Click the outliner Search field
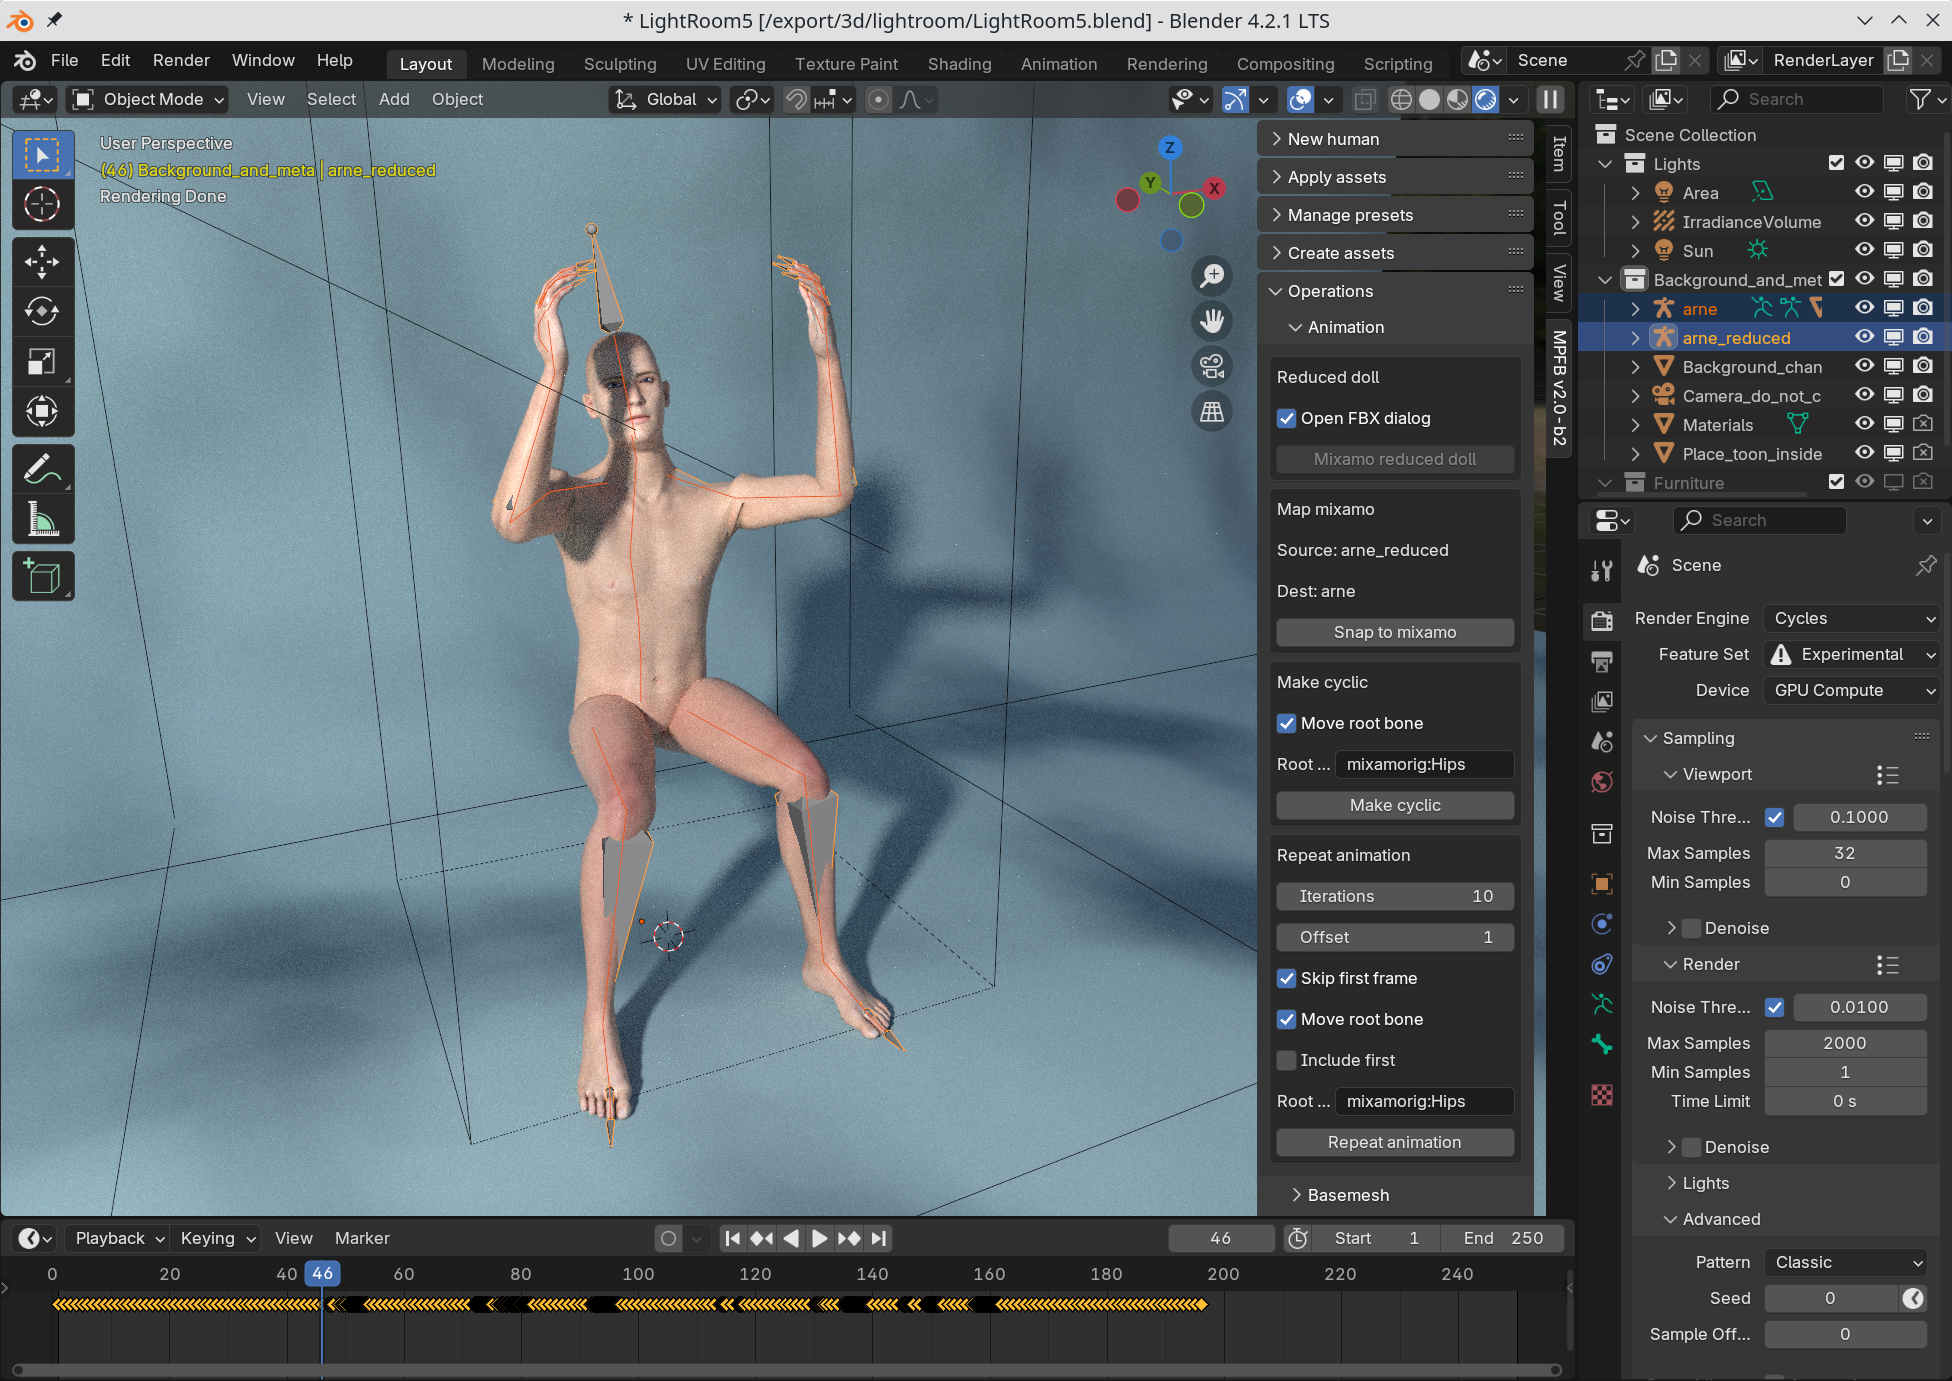1952x1381 pixels. click(1797, 99)
